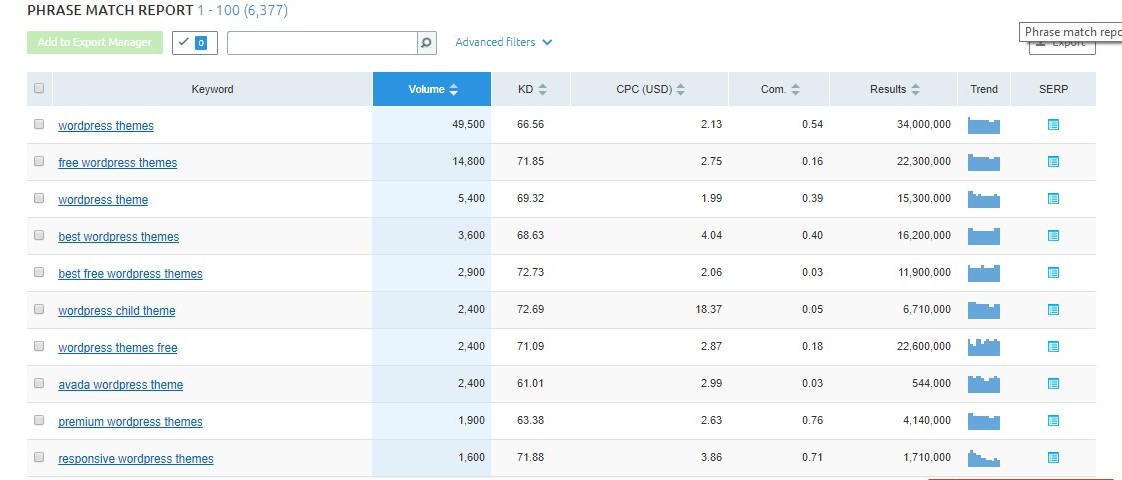Viewport: 1122px width, 480px height.
Task: Select the 0.76 competition value
Action: pyautogui.click(x=812, y=421)
